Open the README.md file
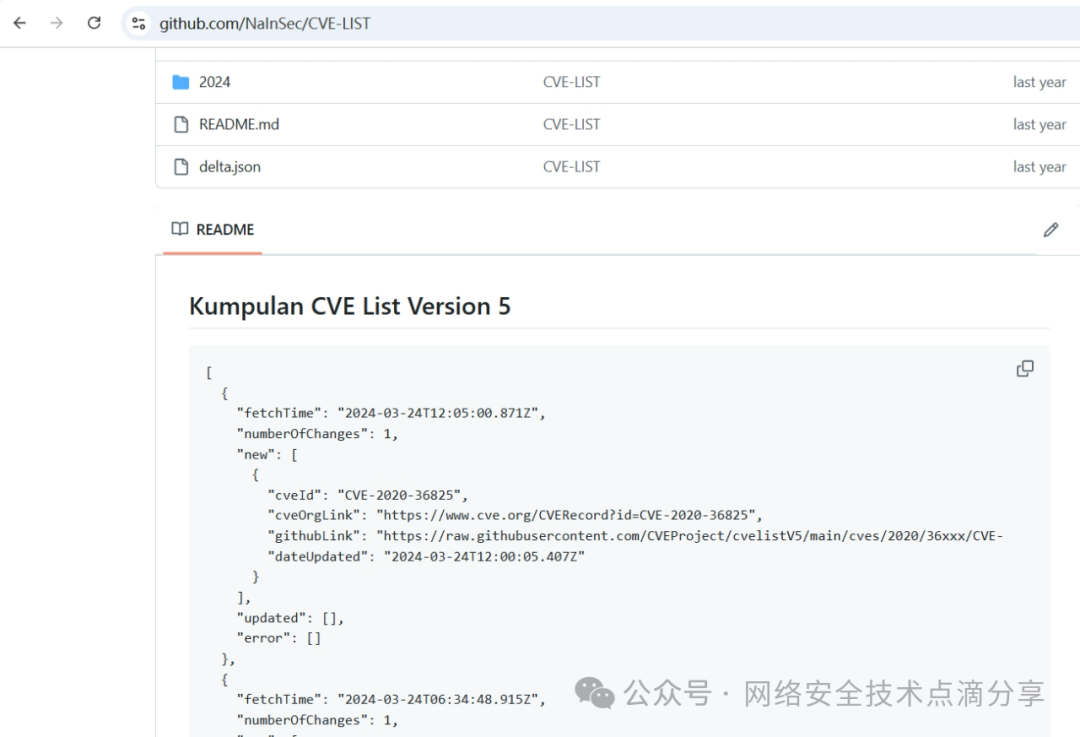 click(239, 125)
